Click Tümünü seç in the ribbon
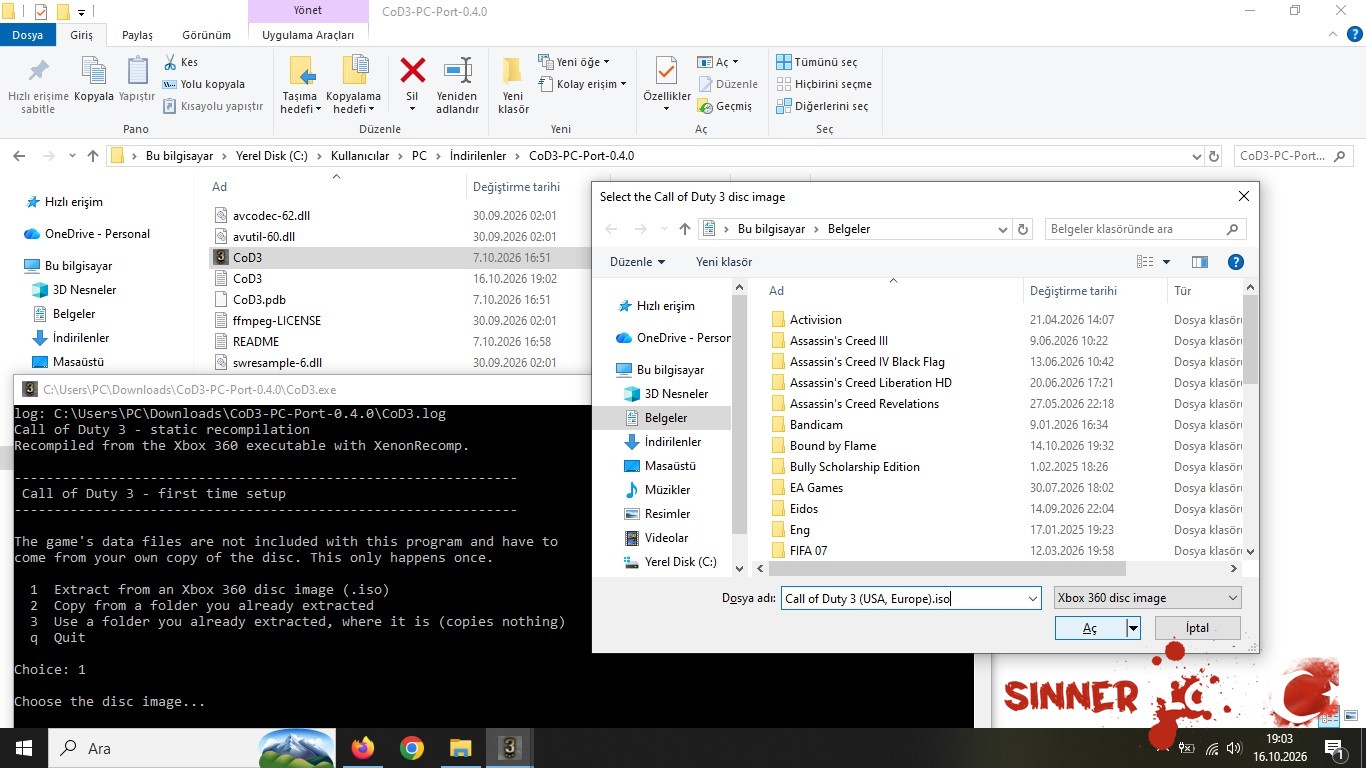The width and height of the screenshot is (1366, 768). click(817, 62)
